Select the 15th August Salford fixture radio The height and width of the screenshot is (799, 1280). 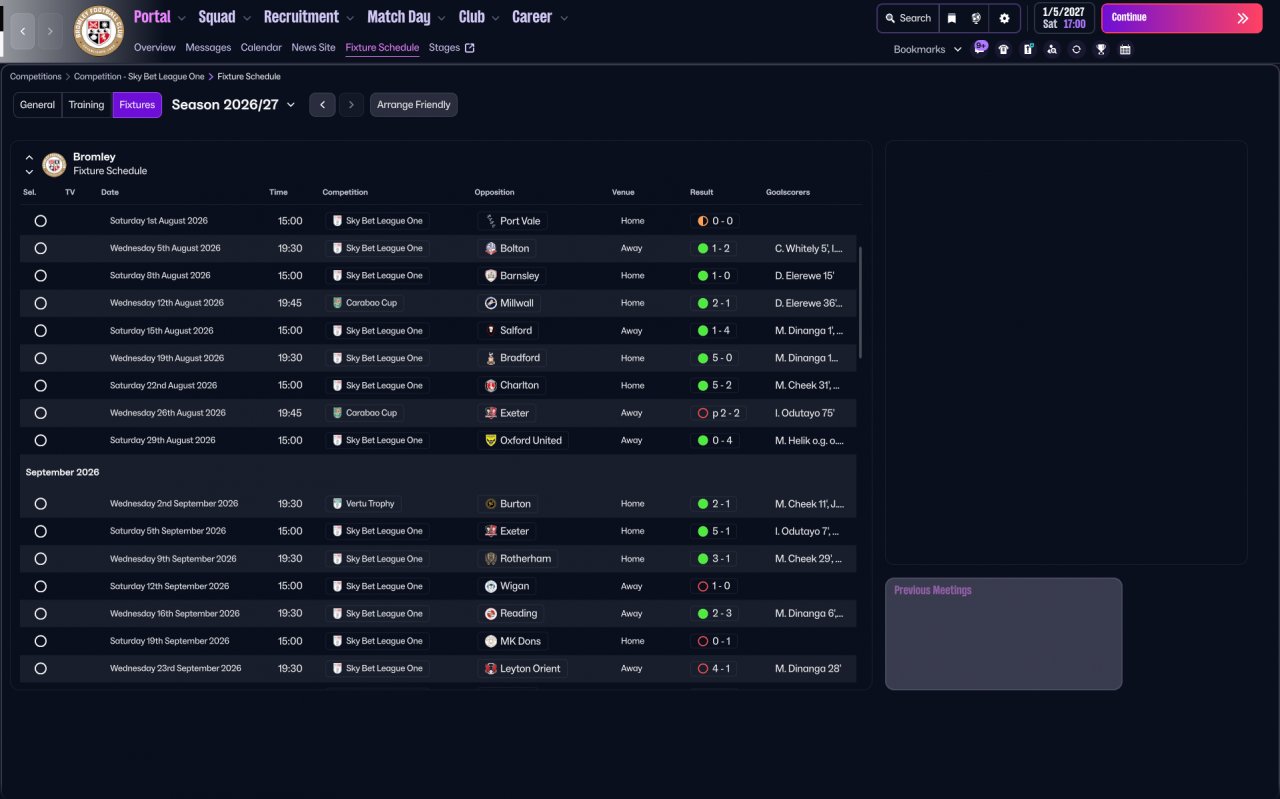41,331
